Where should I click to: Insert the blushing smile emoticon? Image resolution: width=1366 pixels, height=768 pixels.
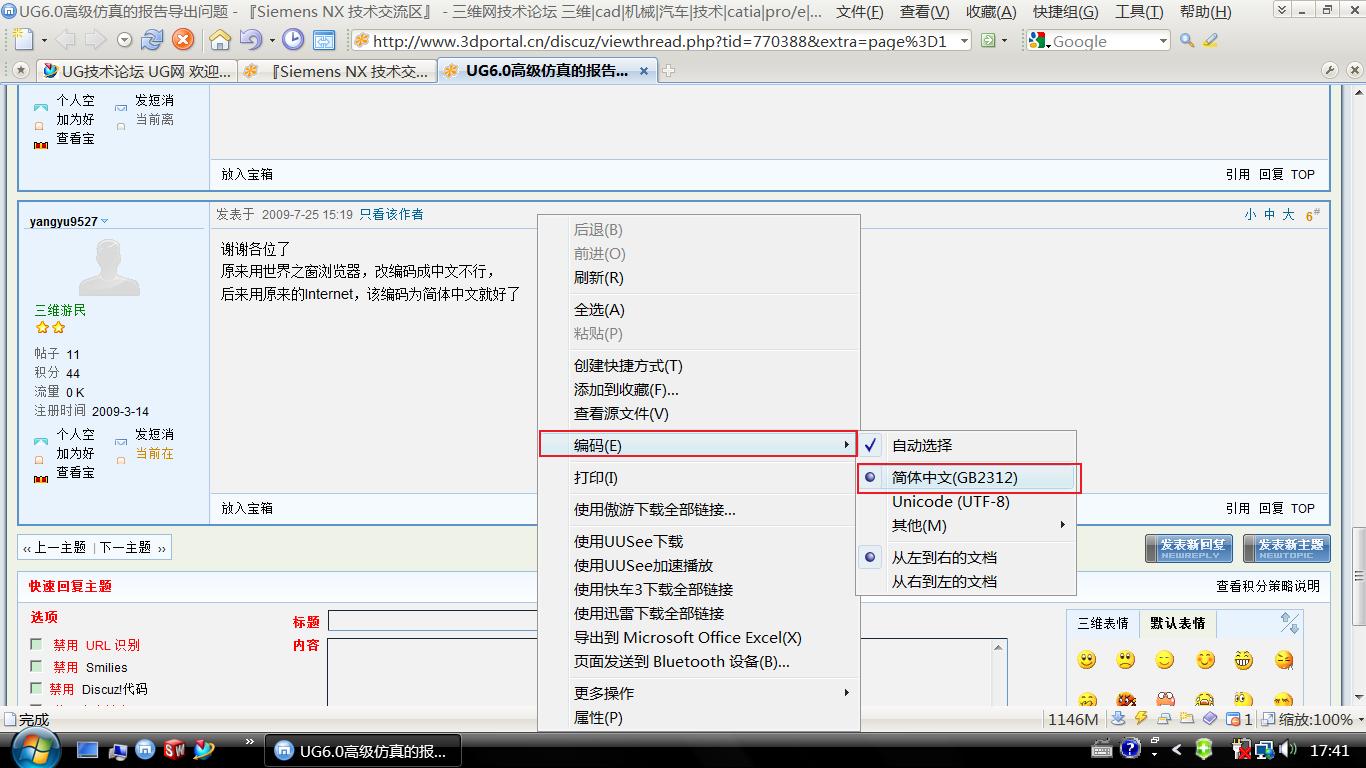1205,660
